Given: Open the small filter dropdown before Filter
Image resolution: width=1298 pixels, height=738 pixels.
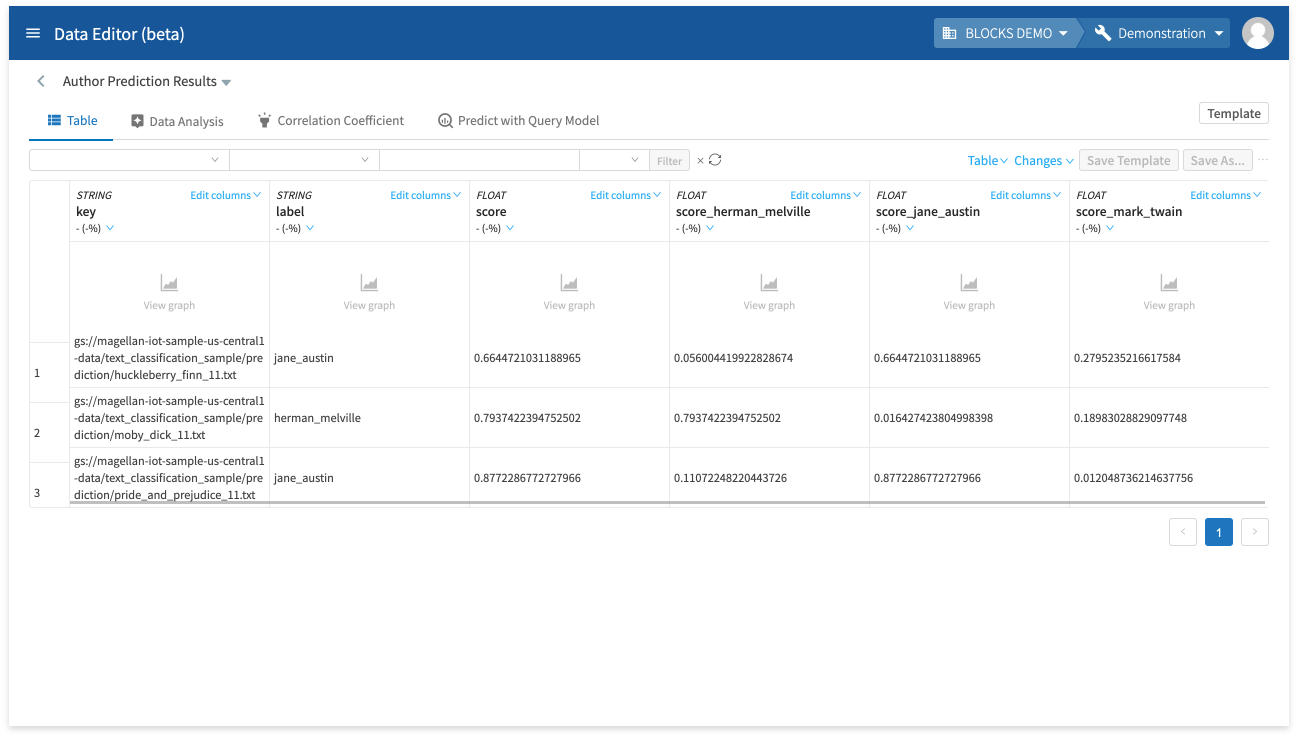Looking at the screenshot, I should click(x=614, y=160).
